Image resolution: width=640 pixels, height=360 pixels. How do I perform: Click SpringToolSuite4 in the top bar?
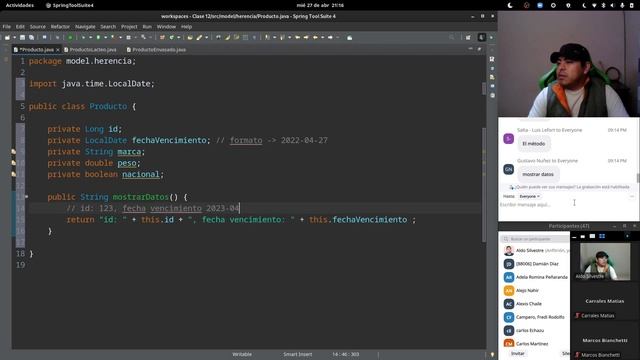click(x=69, y=5)
